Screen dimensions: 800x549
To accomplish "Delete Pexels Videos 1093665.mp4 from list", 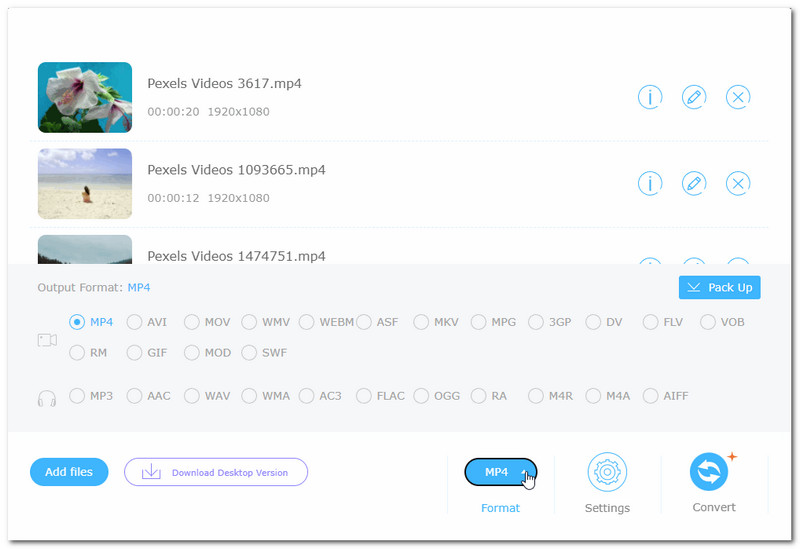I will coord(737,183).
